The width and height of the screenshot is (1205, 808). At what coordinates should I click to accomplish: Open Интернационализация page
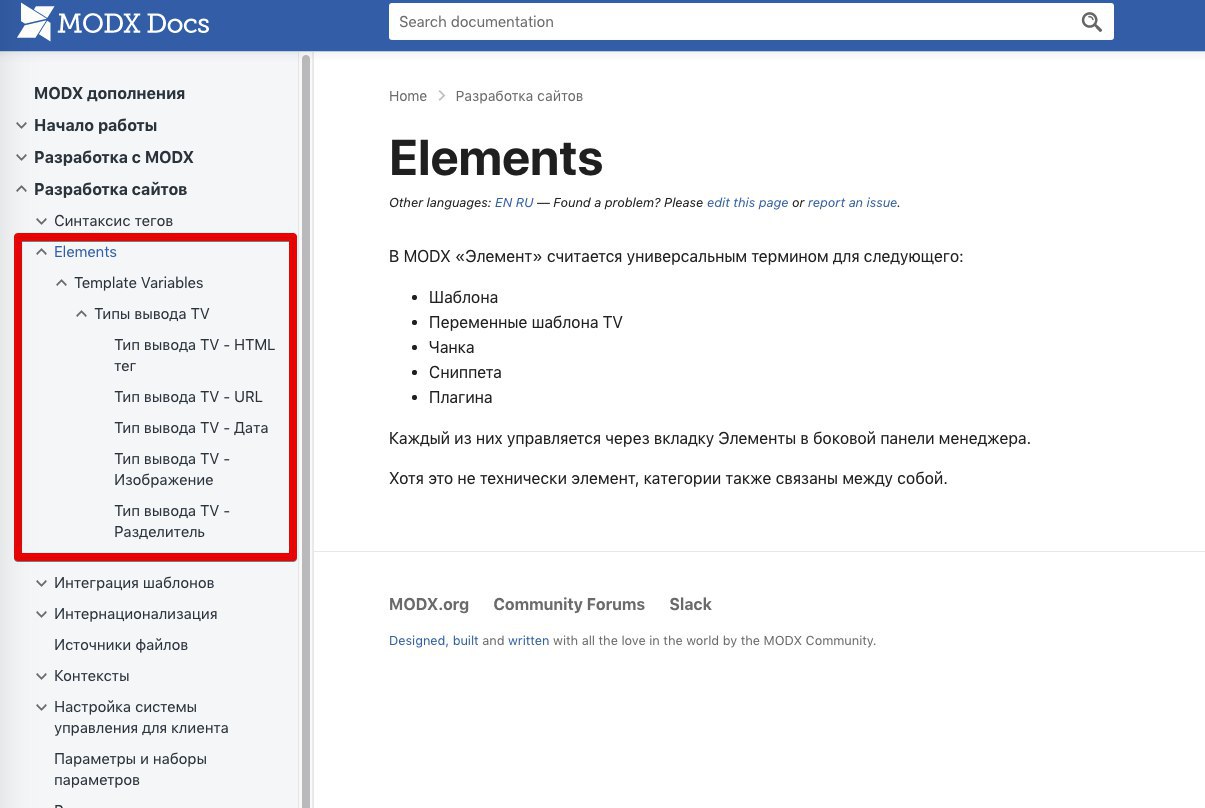click(x=136, y=614)
